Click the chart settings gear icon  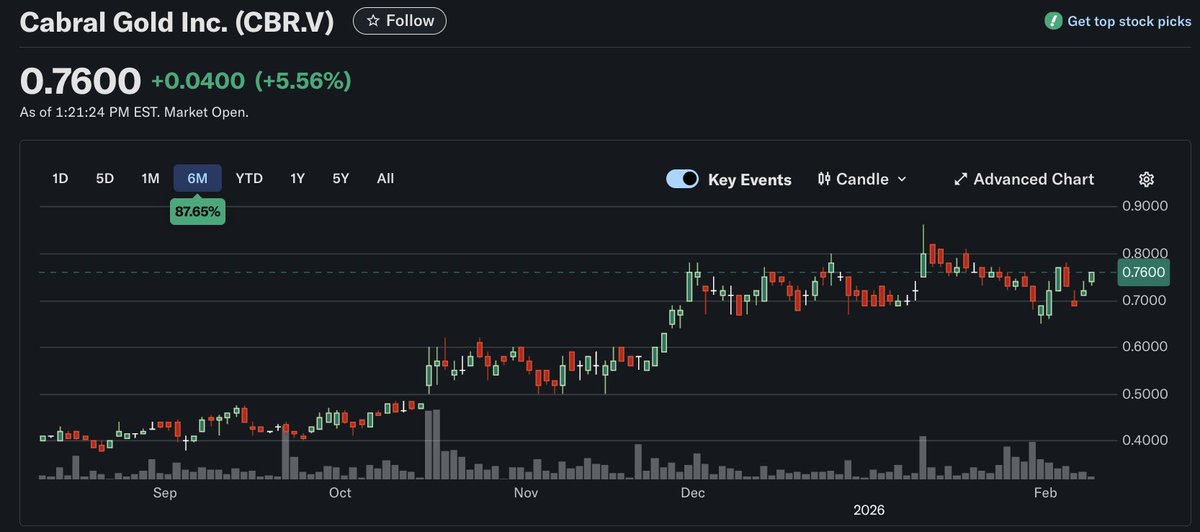coord(1147,179)
